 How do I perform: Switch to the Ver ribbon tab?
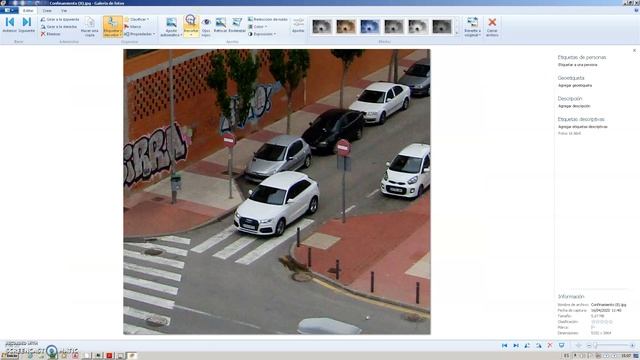click(64, 11)
